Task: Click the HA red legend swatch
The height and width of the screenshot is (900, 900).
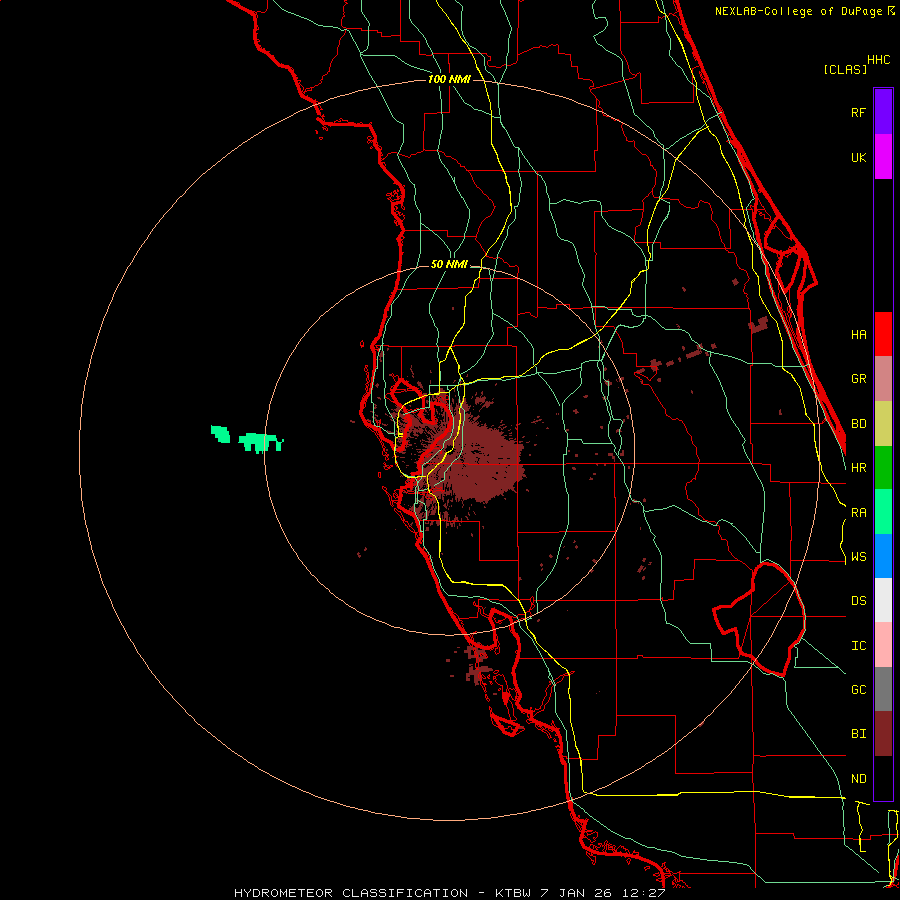Action: click(x=883, y=334)
